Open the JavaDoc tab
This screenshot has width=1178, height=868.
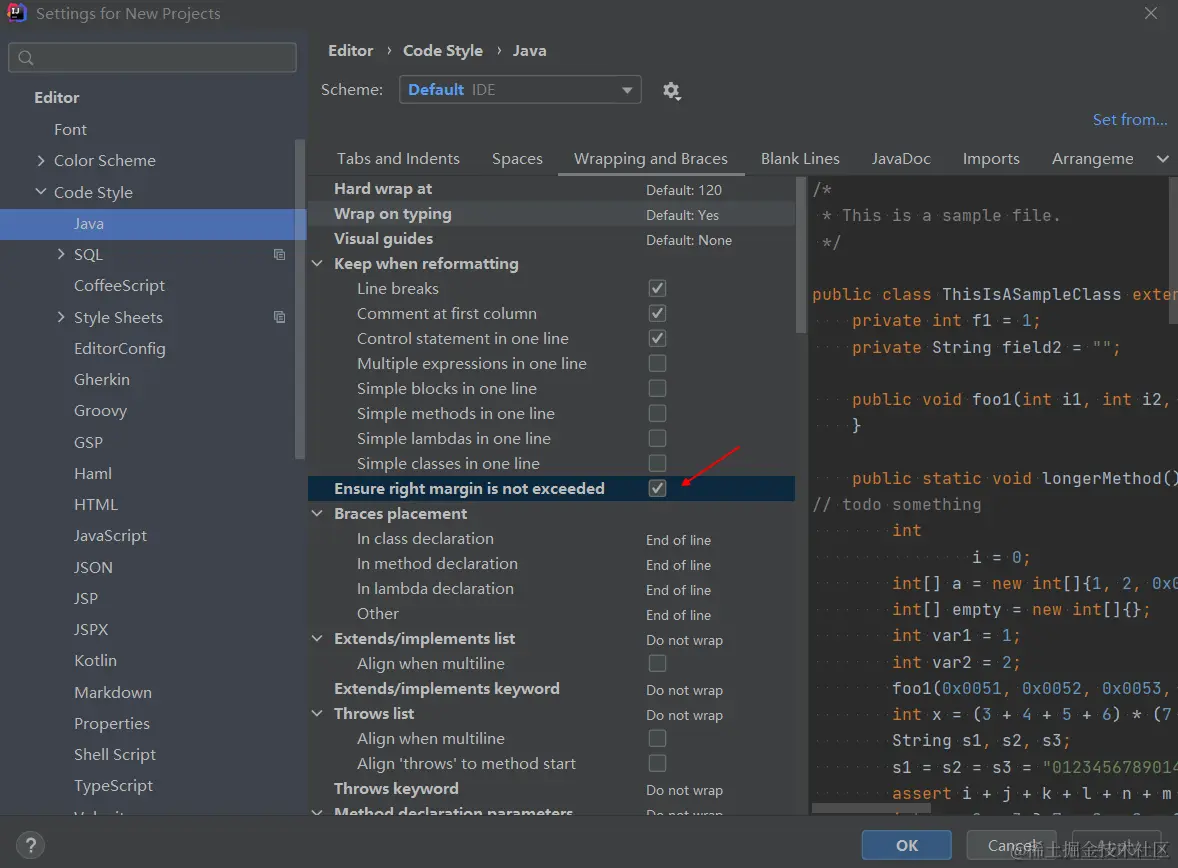pyautogui.click(x=901, y=159)
